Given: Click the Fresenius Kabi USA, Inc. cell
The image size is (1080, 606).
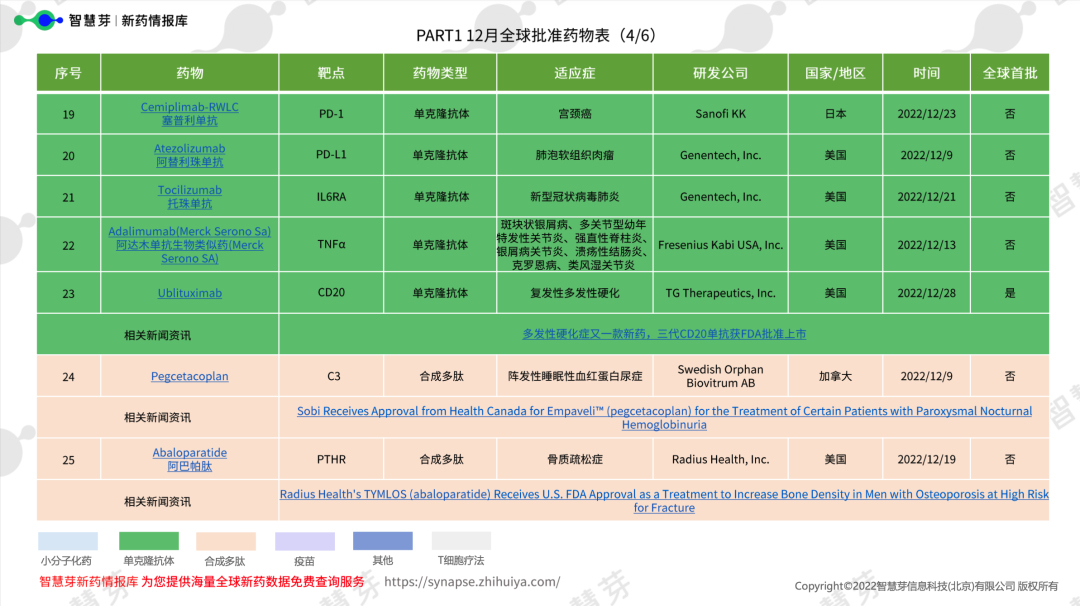Looking at the screenshot, I should [x=720, y=244].
